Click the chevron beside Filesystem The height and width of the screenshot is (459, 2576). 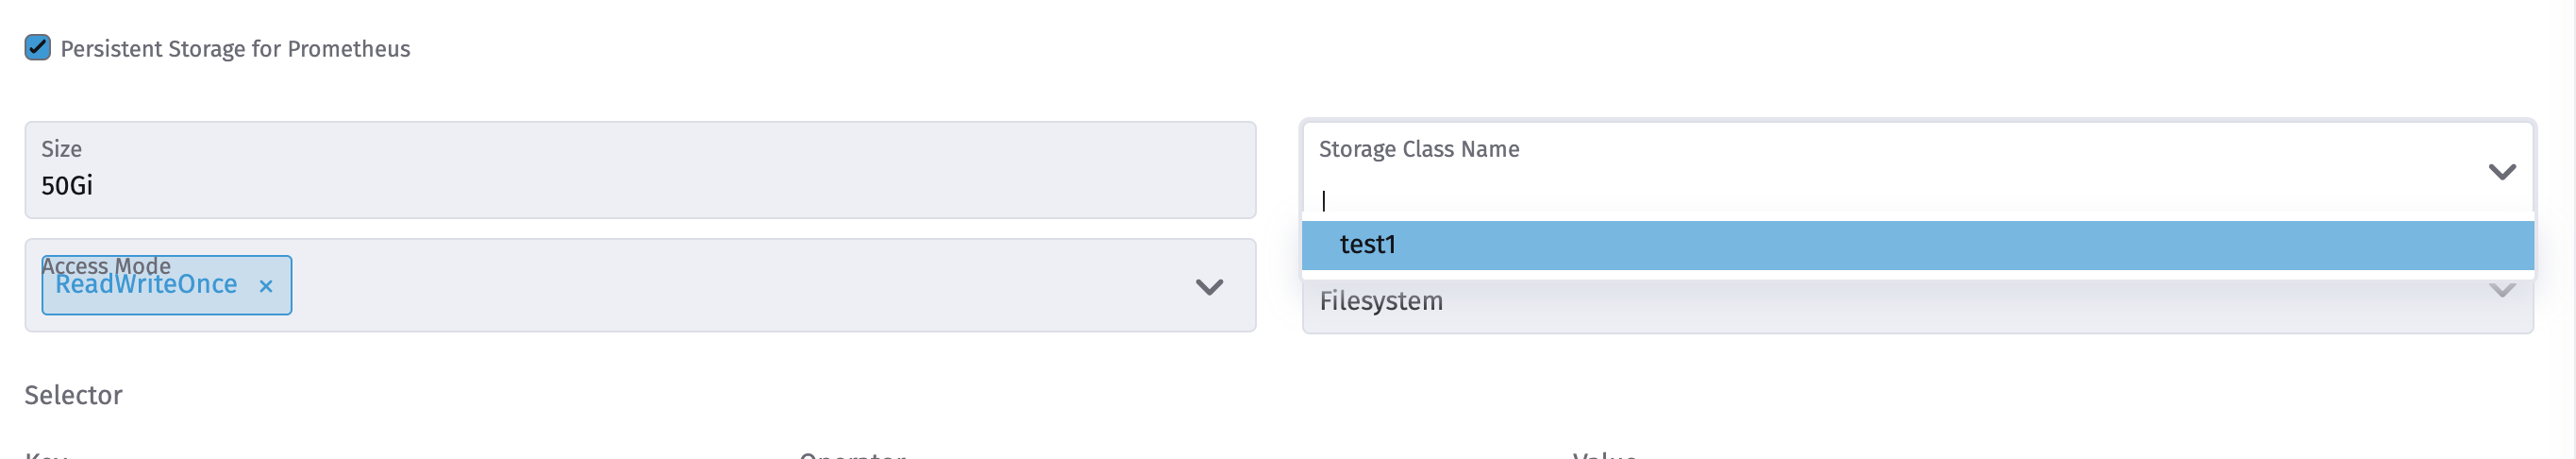coord(2501,293)
